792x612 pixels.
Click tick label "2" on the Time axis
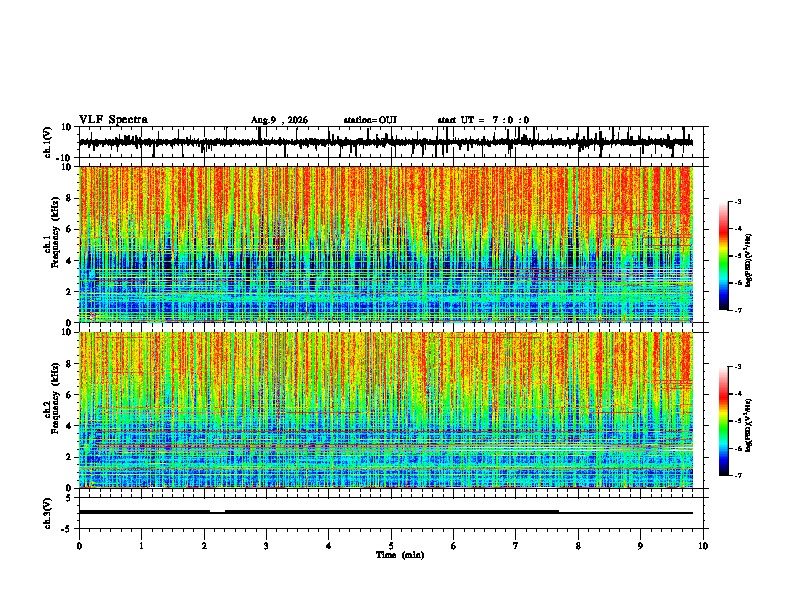[x=204, y=546]
